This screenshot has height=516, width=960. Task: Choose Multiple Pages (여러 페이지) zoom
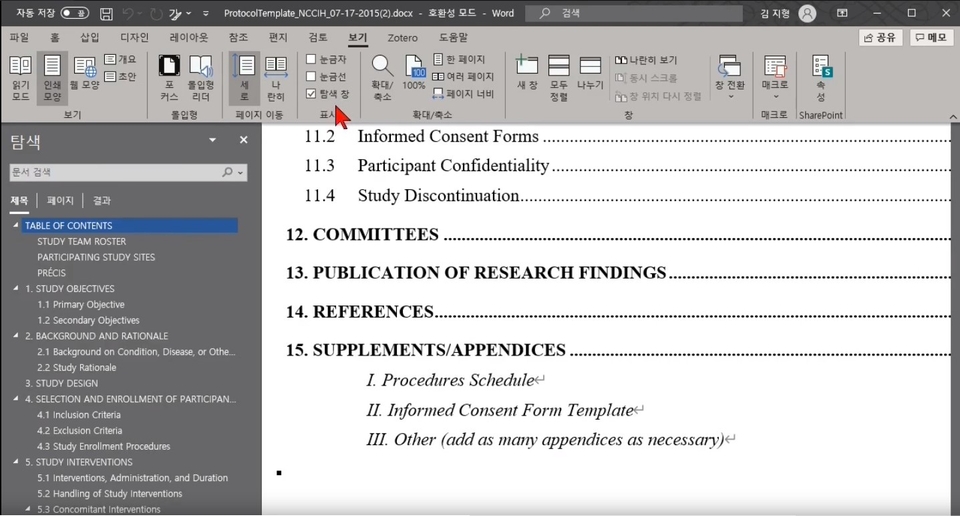point(463,77)
